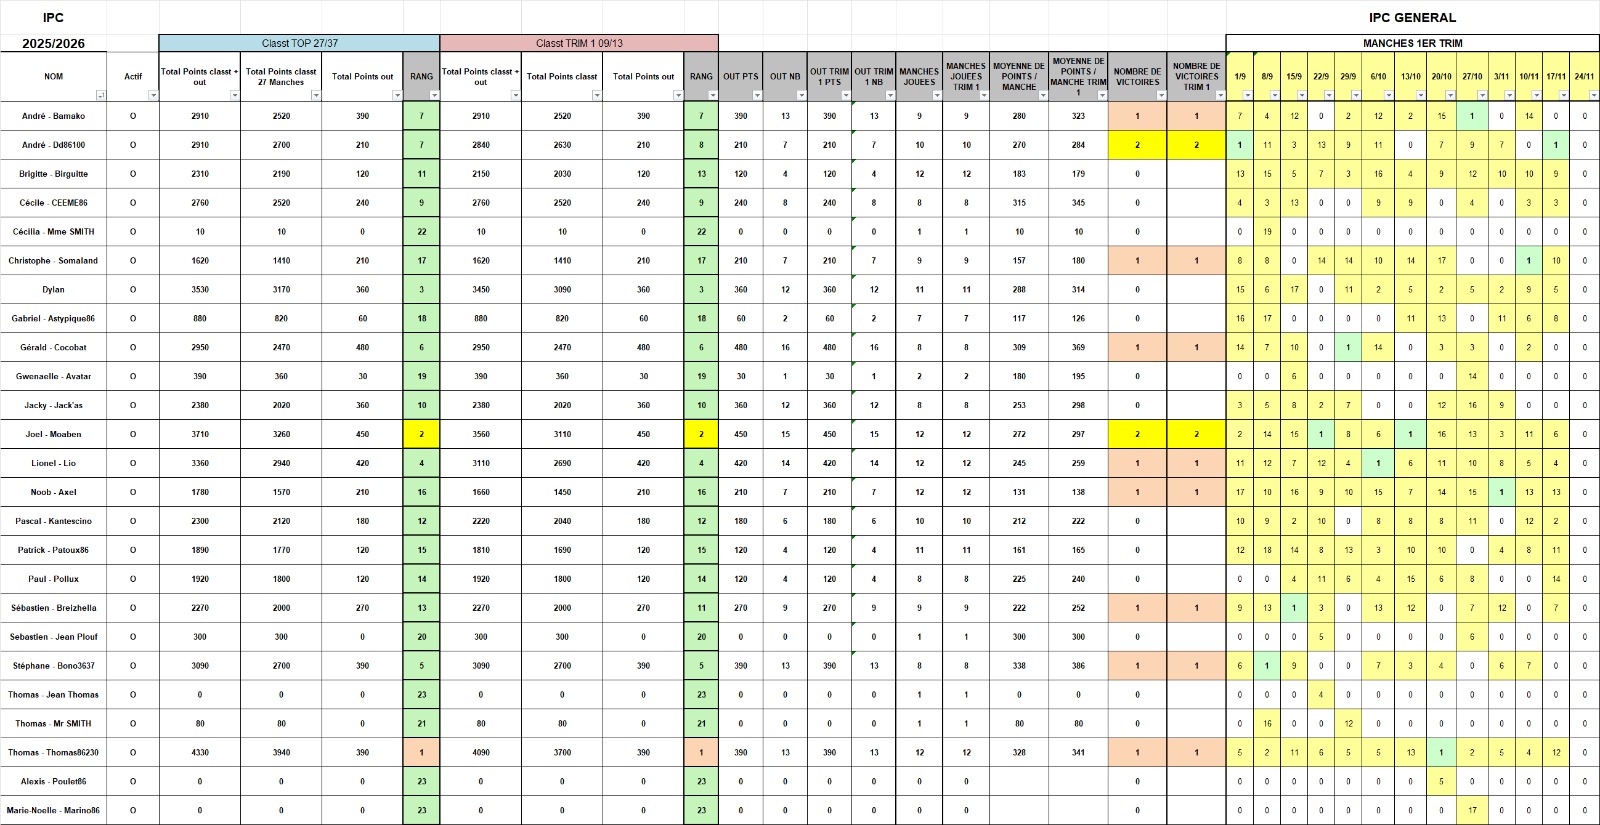Image resolution: width=1600 pixels, height=825 pixels.
Task: Open the 1/9 date column filter
Action: tap(1247, 95)
